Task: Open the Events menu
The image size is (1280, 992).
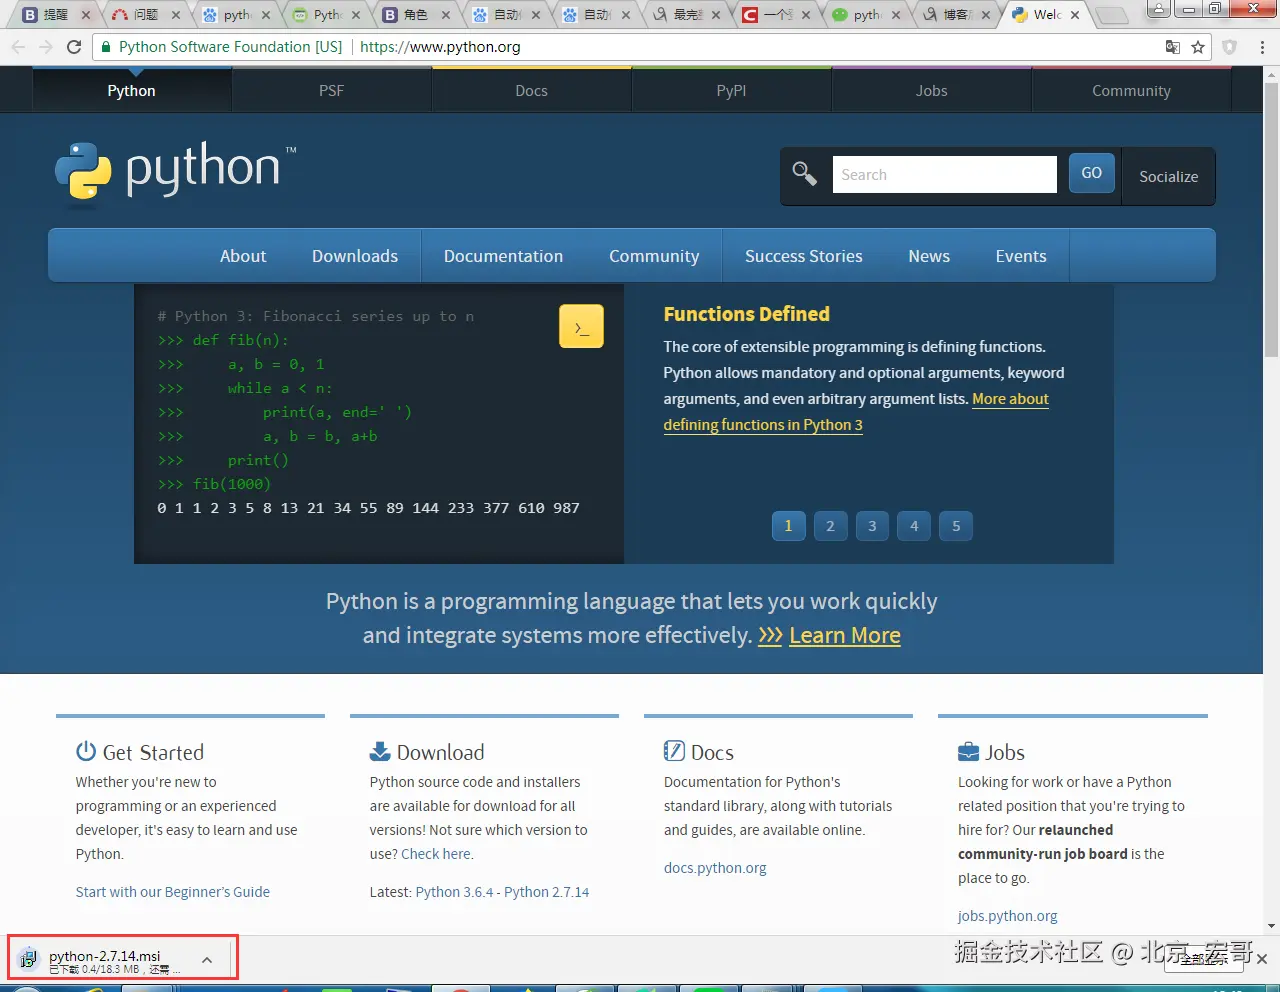Action: pos(1021,256)
